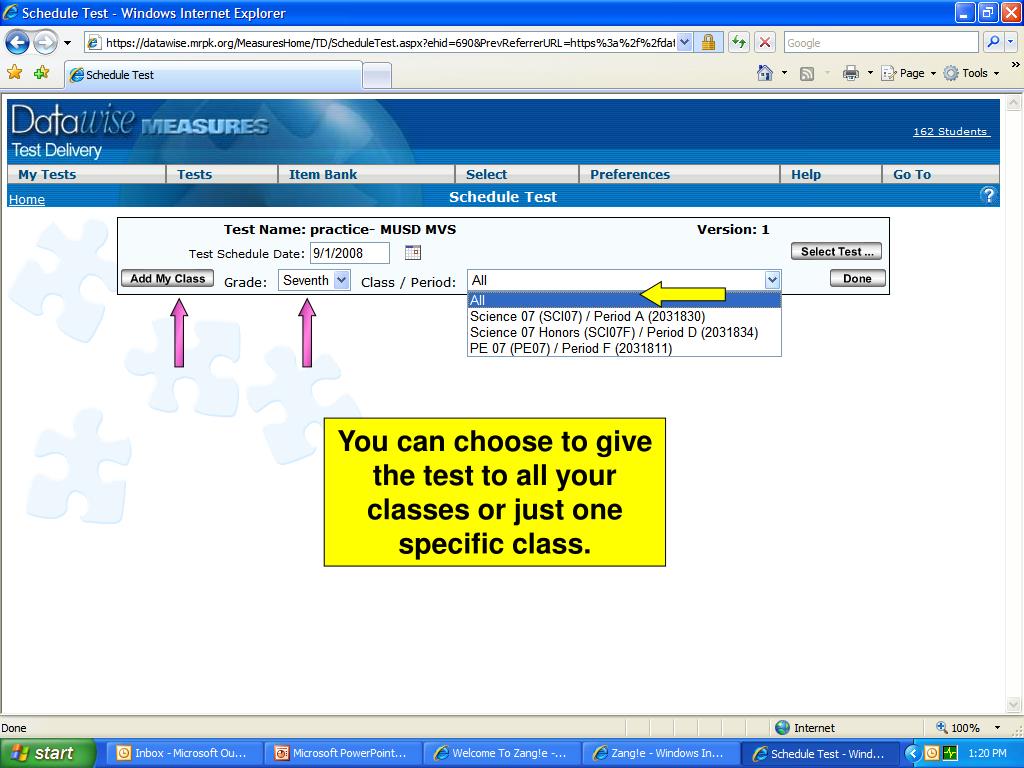Click the browser Back arrow button
1024x768 pixels.
pyautogui.click(x=17, y=43)
